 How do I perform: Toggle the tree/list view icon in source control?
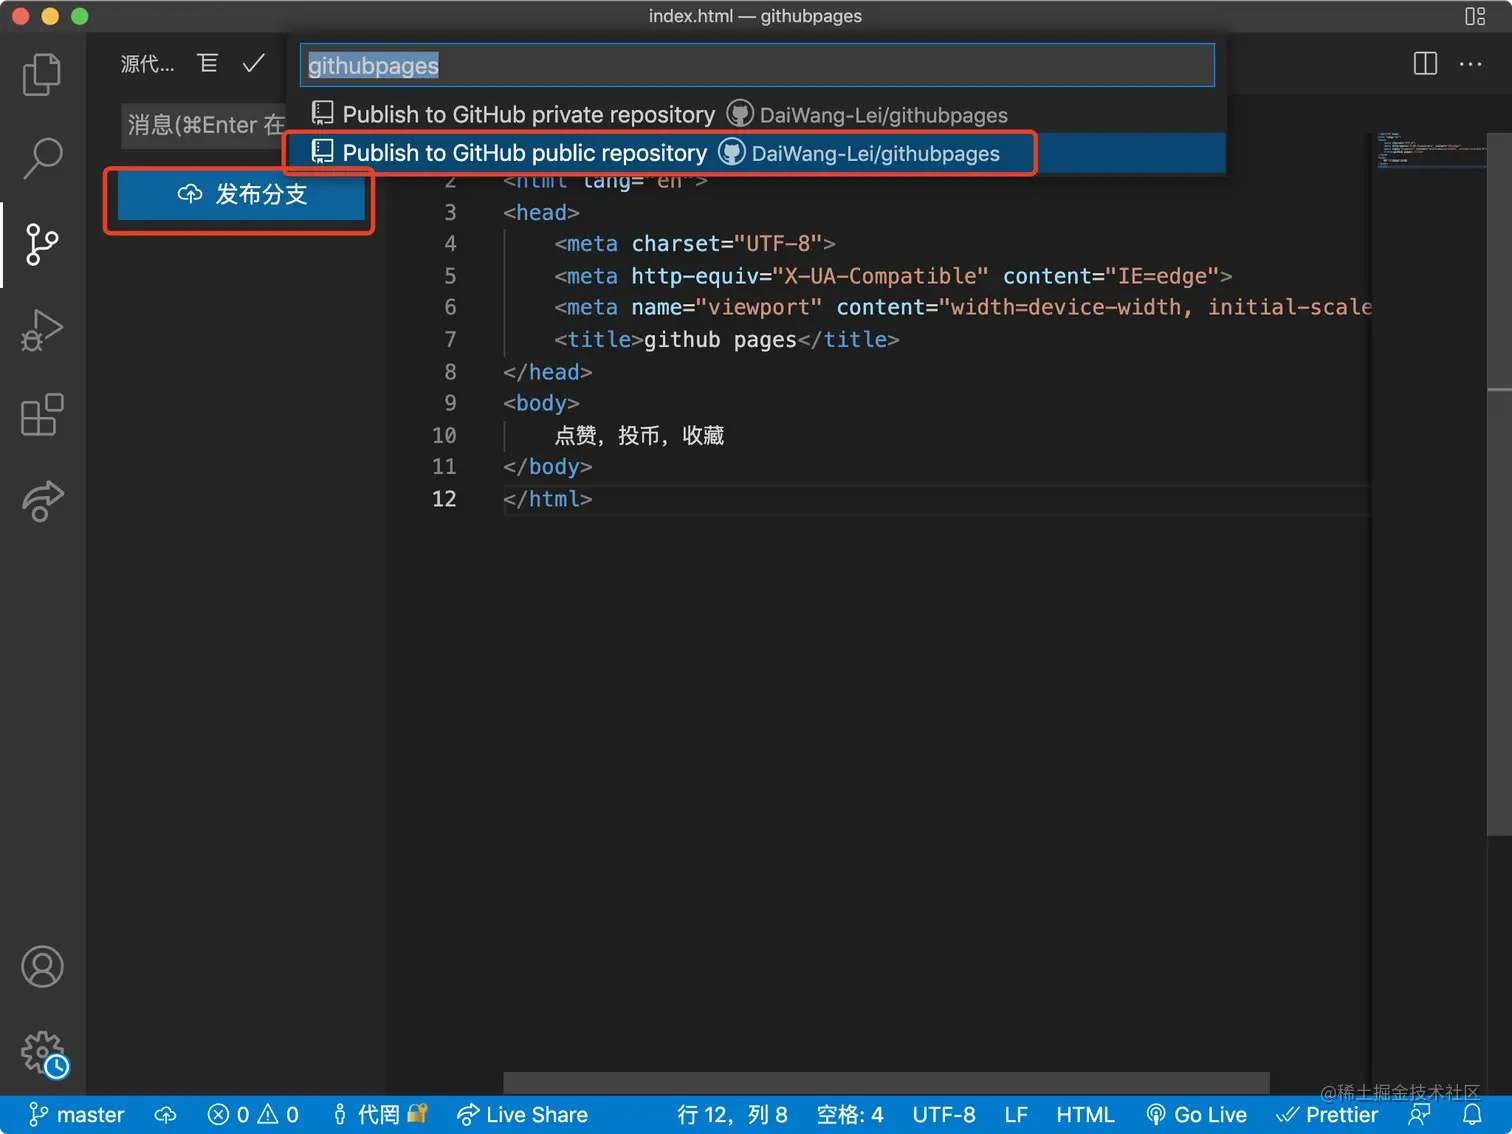coord(208,64)
